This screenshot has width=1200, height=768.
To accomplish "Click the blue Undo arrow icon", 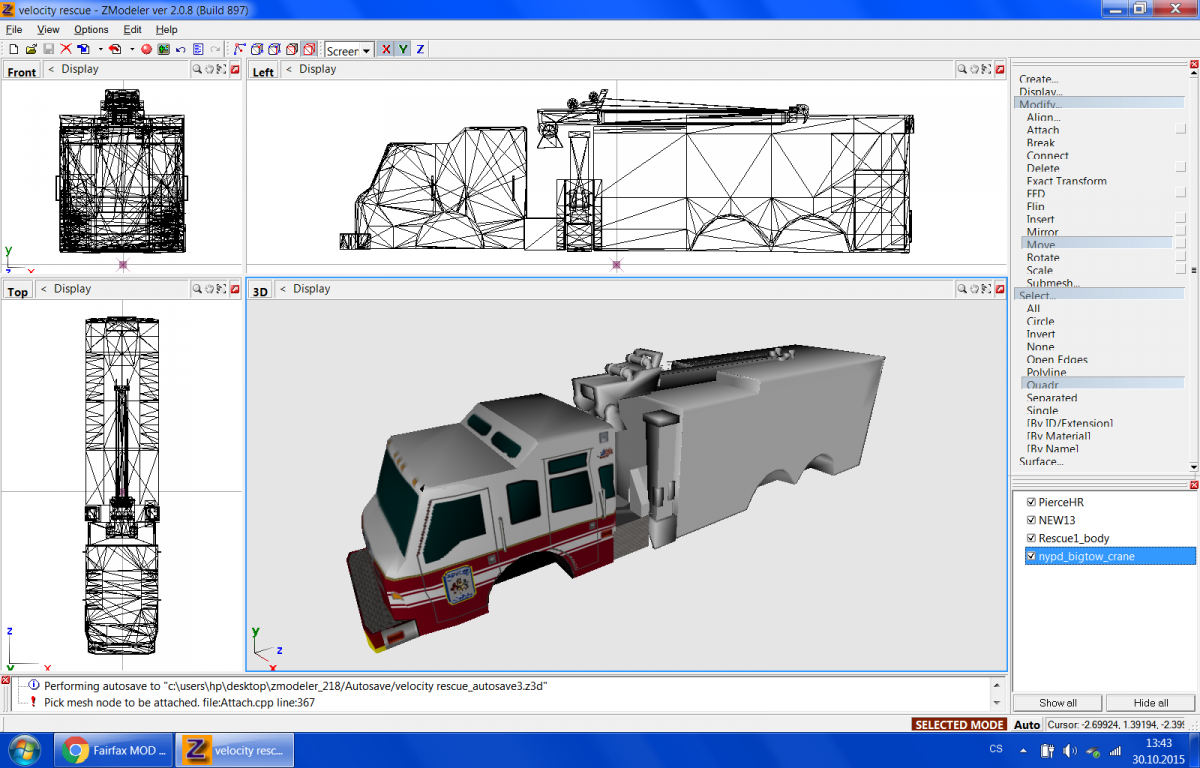I will (x=180, y=49).
